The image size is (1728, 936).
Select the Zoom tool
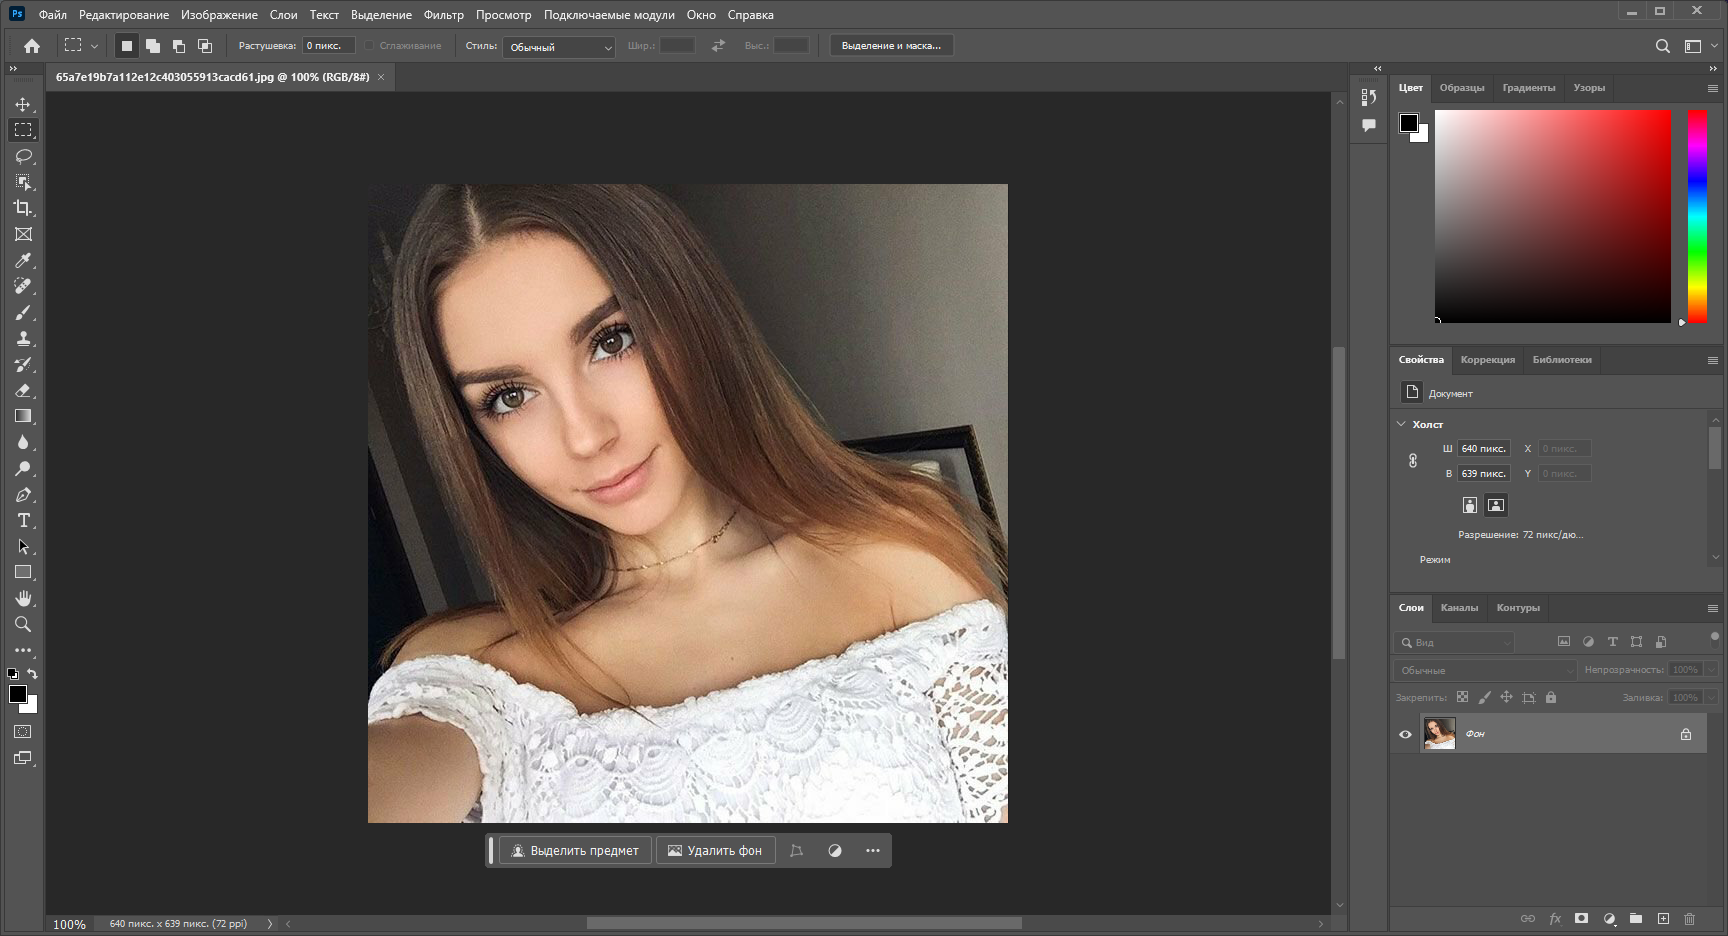(23, 624)
